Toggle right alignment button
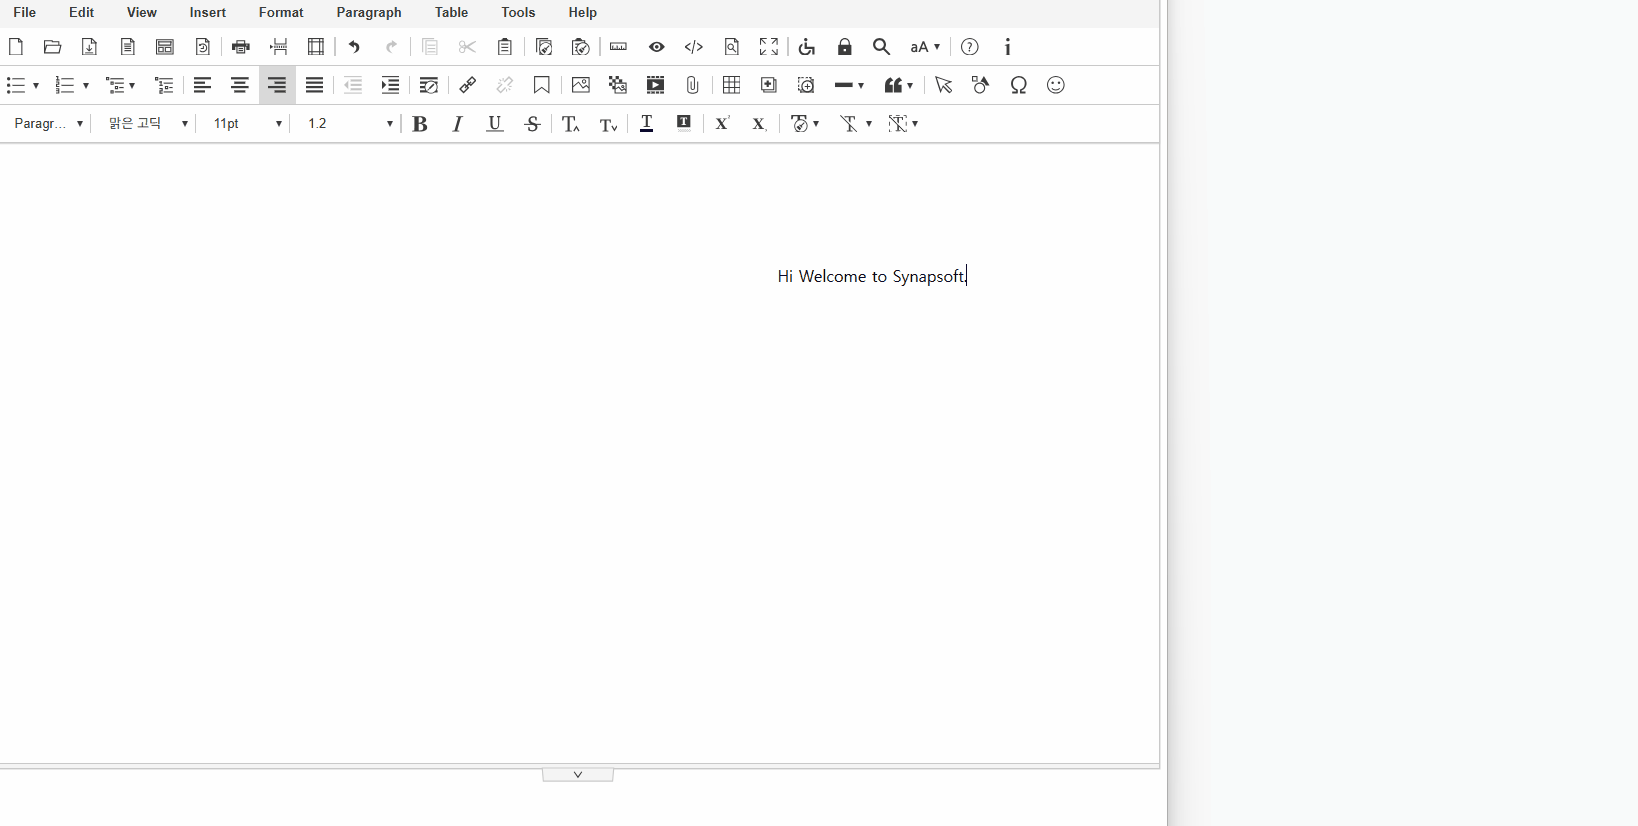Image resolution: width=1638 pixels, height=826 pixels. point(277,85)
